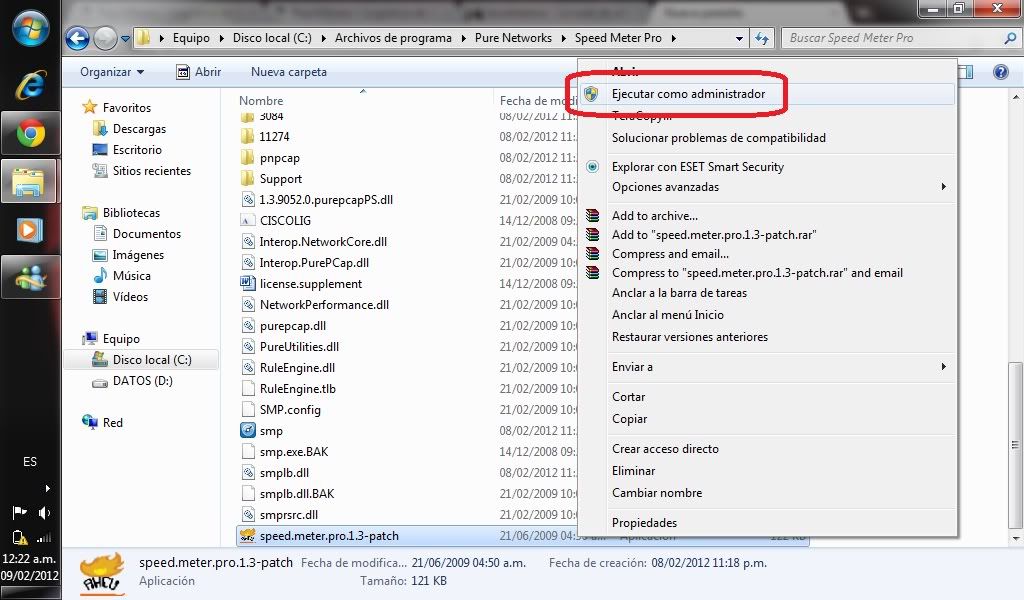The width and height of the screenshot is (1024, 600).
Task: Expand the Opciones avanzadas submenu
Action: pyautogui.click(x=767, y=187)
